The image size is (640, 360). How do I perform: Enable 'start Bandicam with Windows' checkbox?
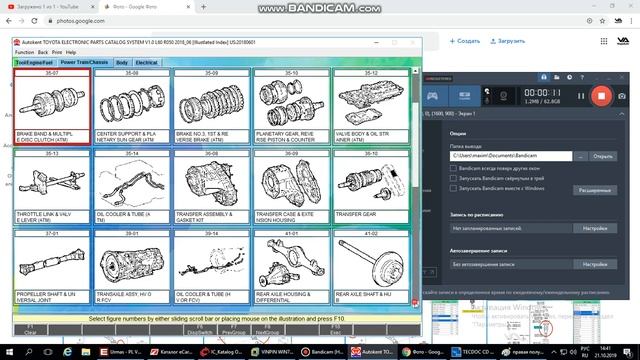(453, 189)
